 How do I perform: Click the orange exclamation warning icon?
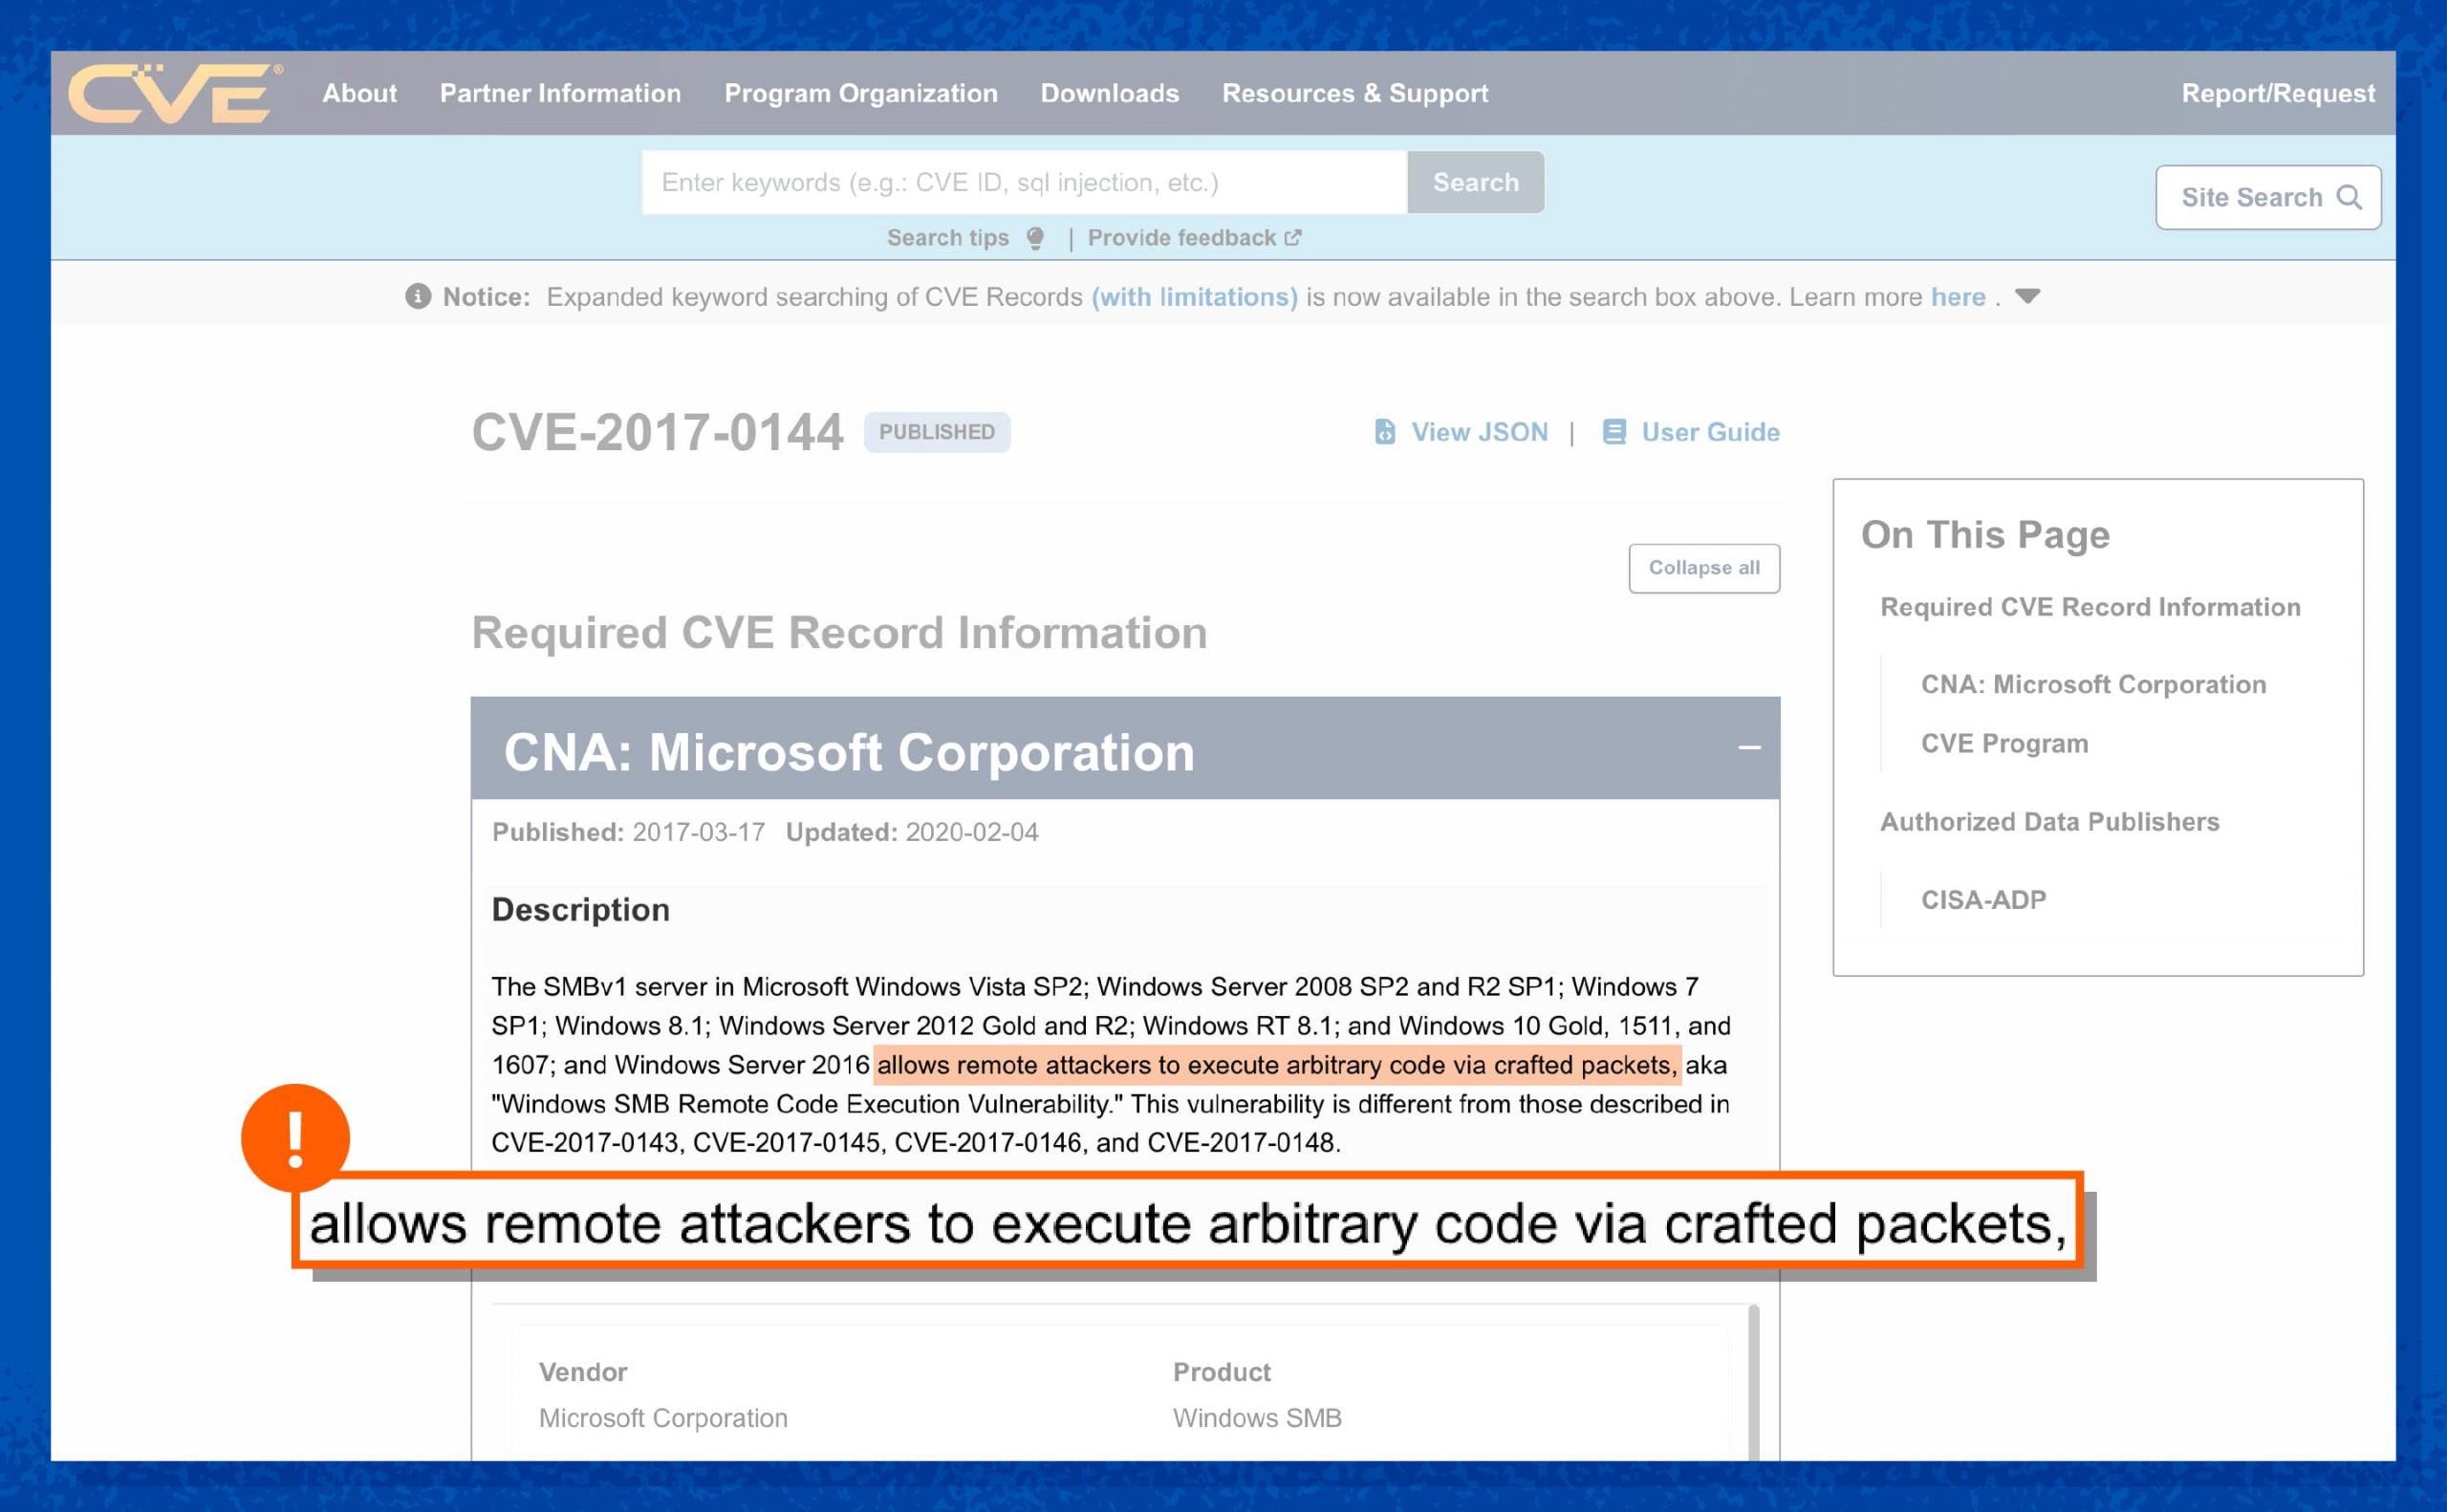tap(295, 1137)
